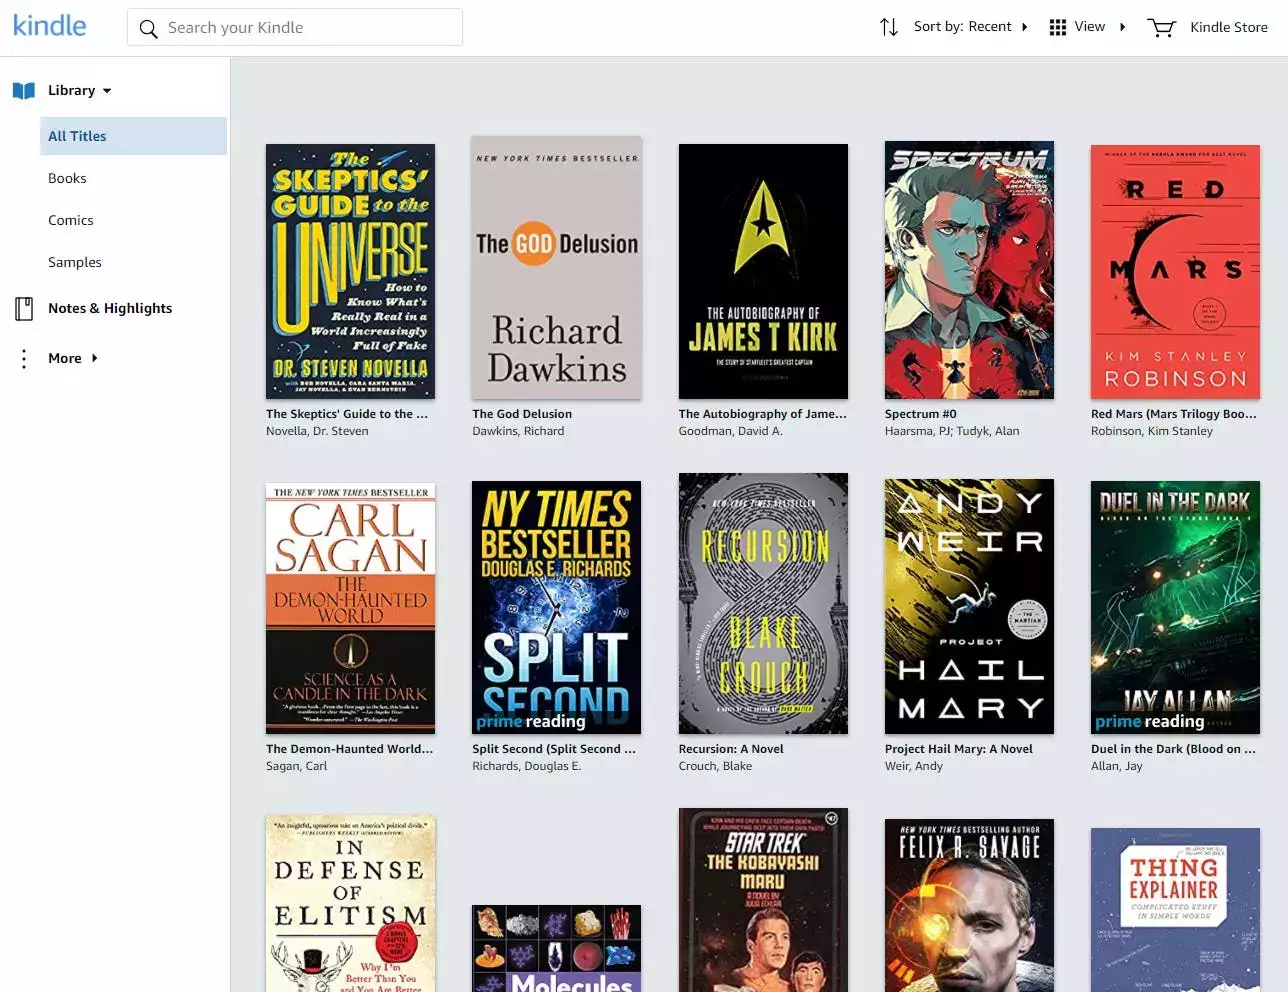Open the More menu item
The height and width of the screenshot is (992, 1288).
[x=65, y=358]
